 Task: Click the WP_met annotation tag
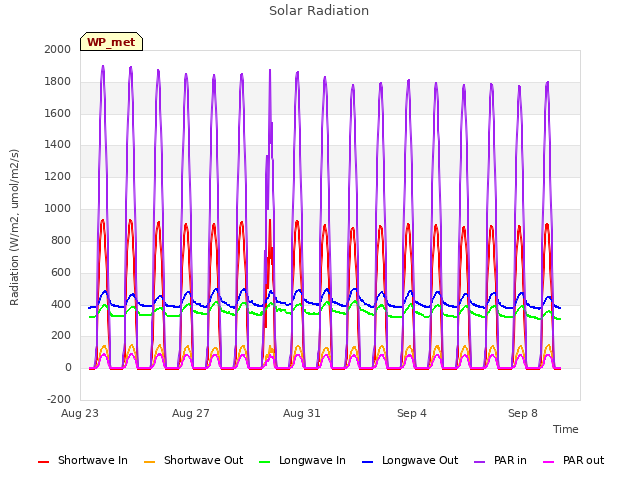tap(111, 42)
